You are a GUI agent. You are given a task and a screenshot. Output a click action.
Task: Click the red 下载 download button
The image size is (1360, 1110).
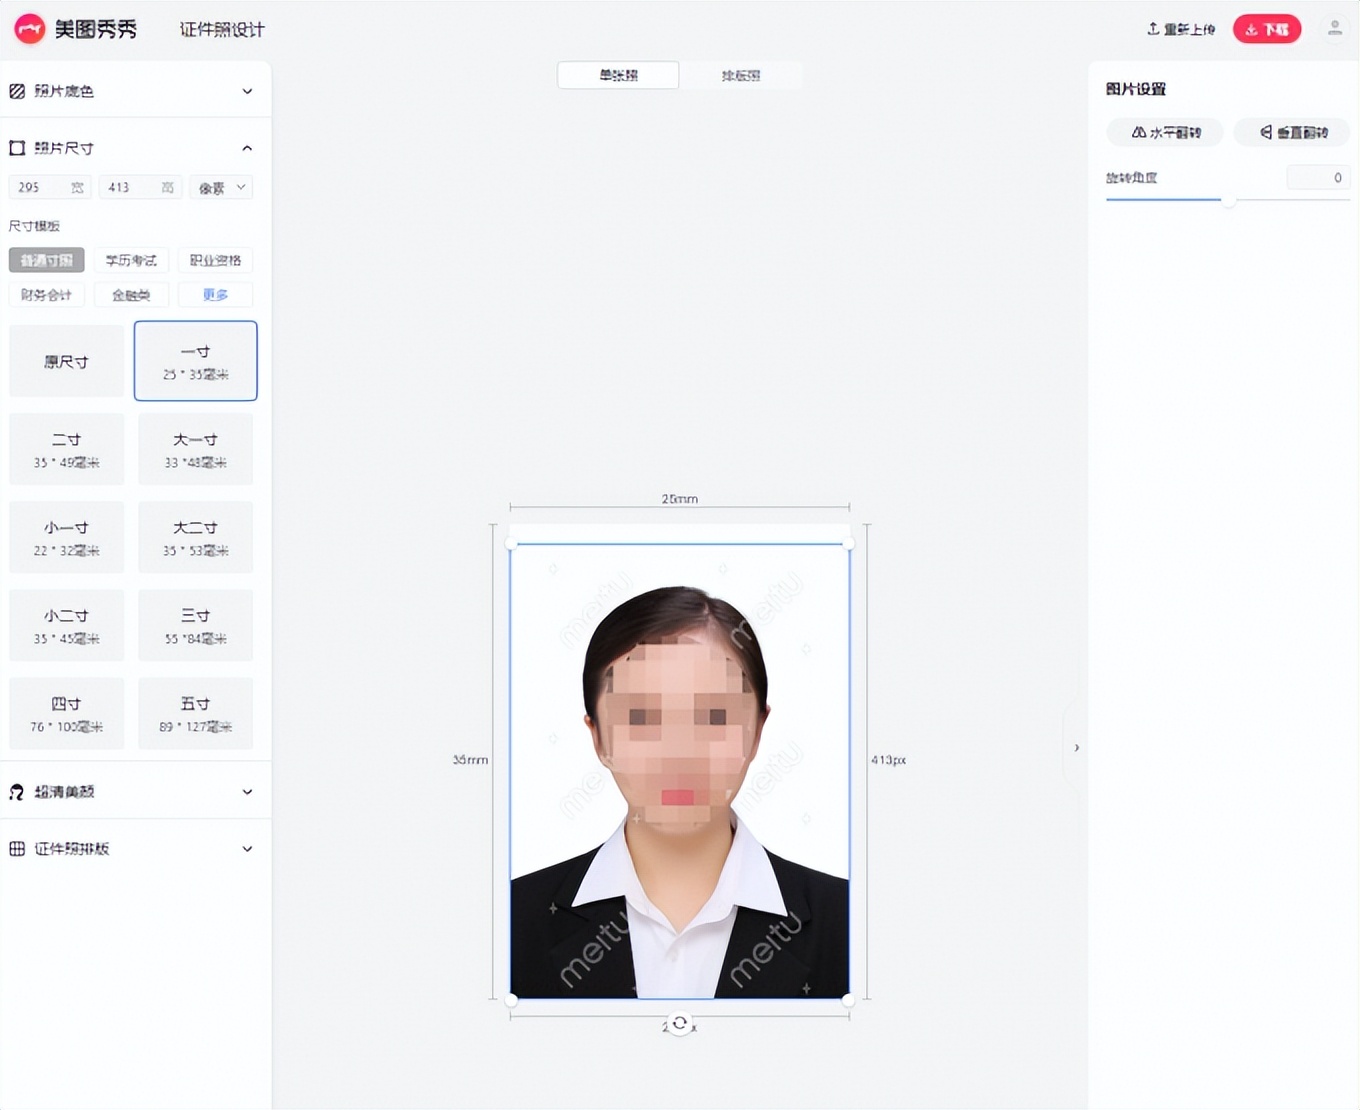pyautogui.click(x=1266, y=29)
